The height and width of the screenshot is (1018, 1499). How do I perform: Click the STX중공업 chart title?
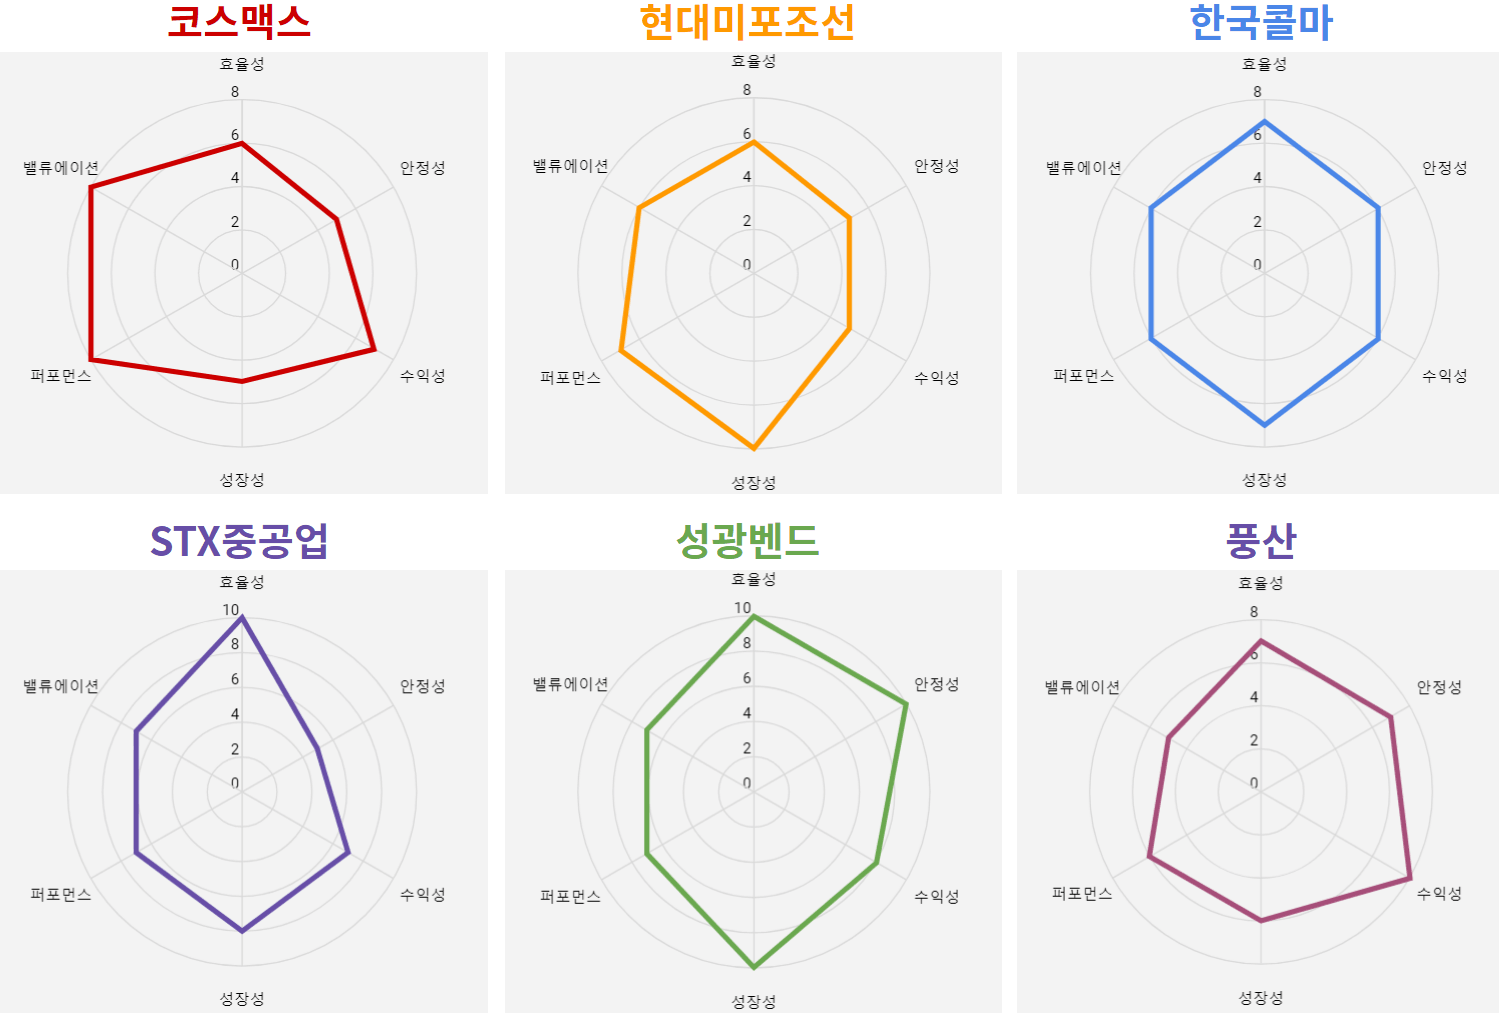(x=239, y=541)
